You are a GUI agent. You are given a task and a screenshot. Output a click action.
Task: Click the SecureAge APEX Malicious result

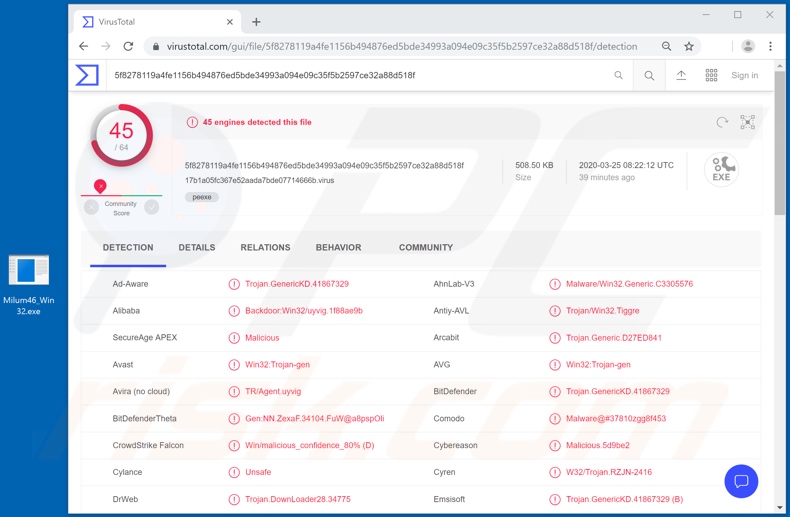click(x=262, y=338)
